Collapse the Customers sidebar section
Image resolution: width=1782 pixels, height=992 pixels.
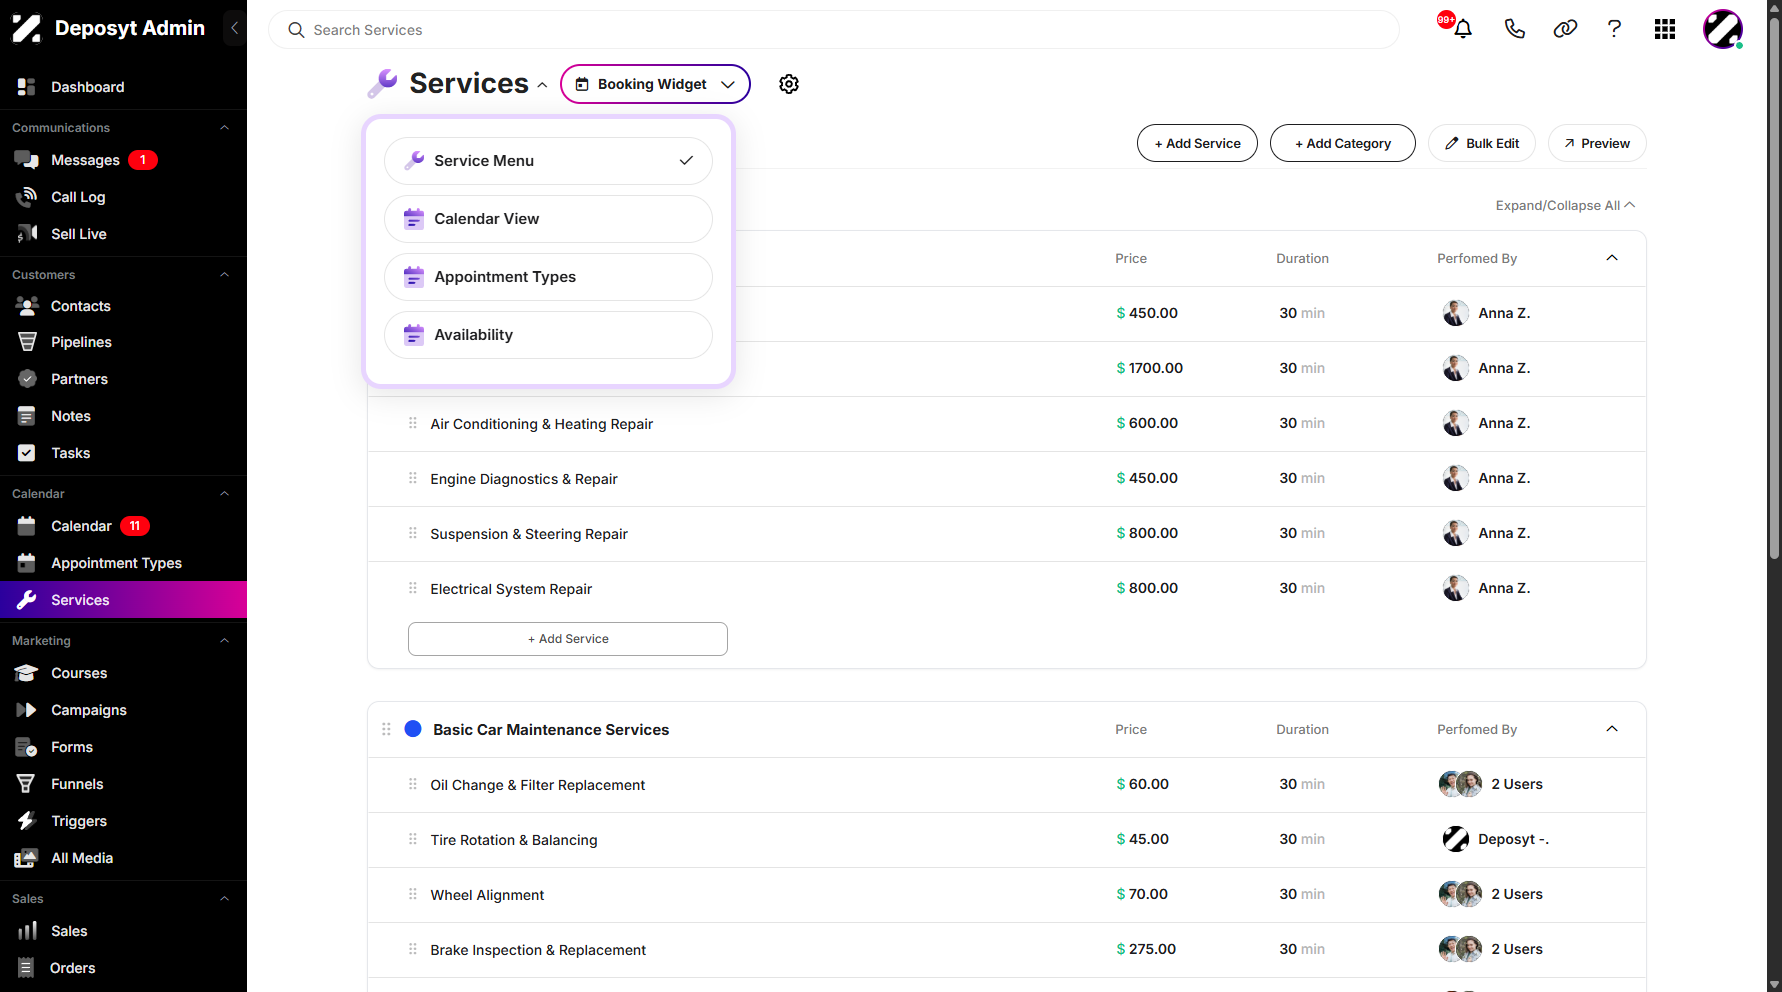click(x=224, y=275)
